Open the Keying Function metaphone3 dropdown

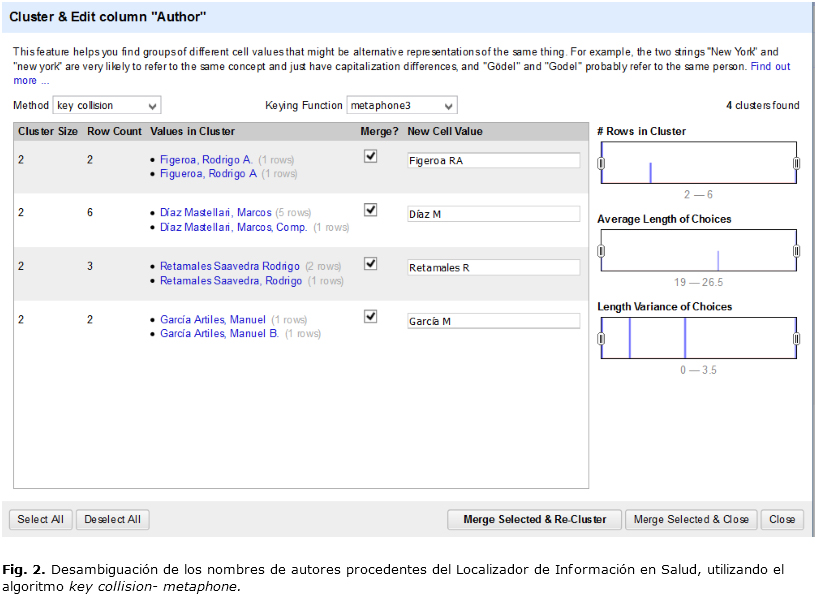coord(402,105)
